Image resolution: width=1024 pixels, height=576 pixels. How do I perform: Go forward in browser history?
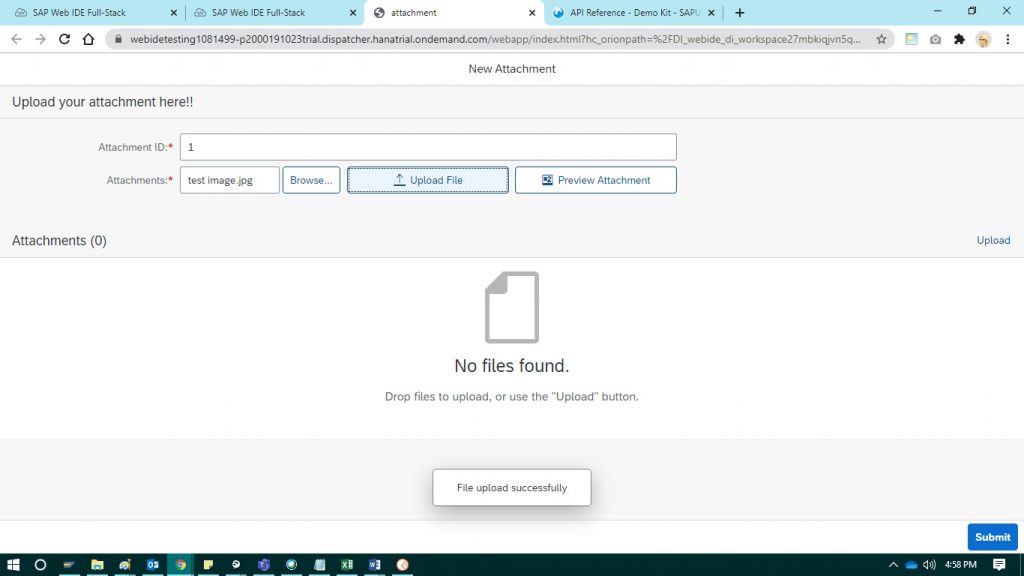click(x=40, y=39)
